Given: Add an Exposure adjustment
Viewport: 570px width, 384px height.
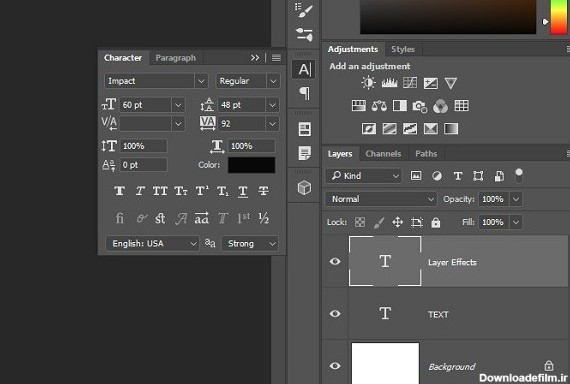Looking at the screenshot, I should [x=430, y=83].
